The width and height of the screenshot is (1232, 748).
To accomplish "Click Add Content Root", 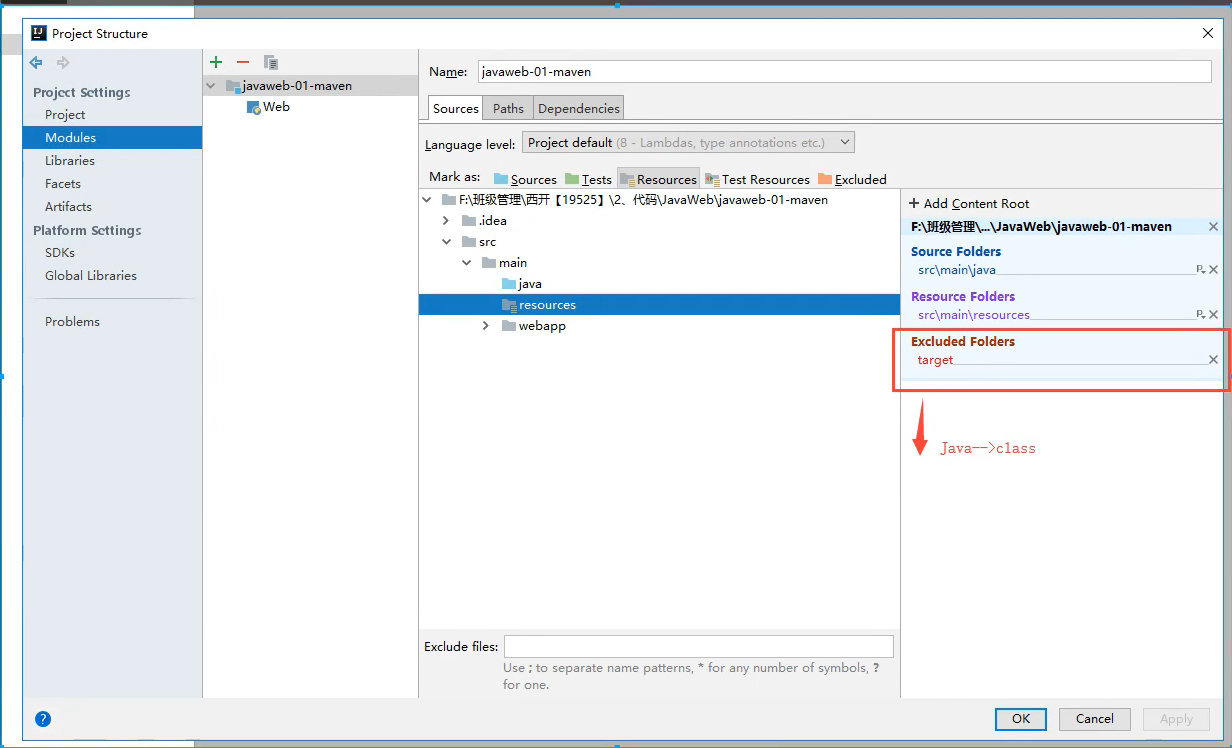I will click(969, 204).
